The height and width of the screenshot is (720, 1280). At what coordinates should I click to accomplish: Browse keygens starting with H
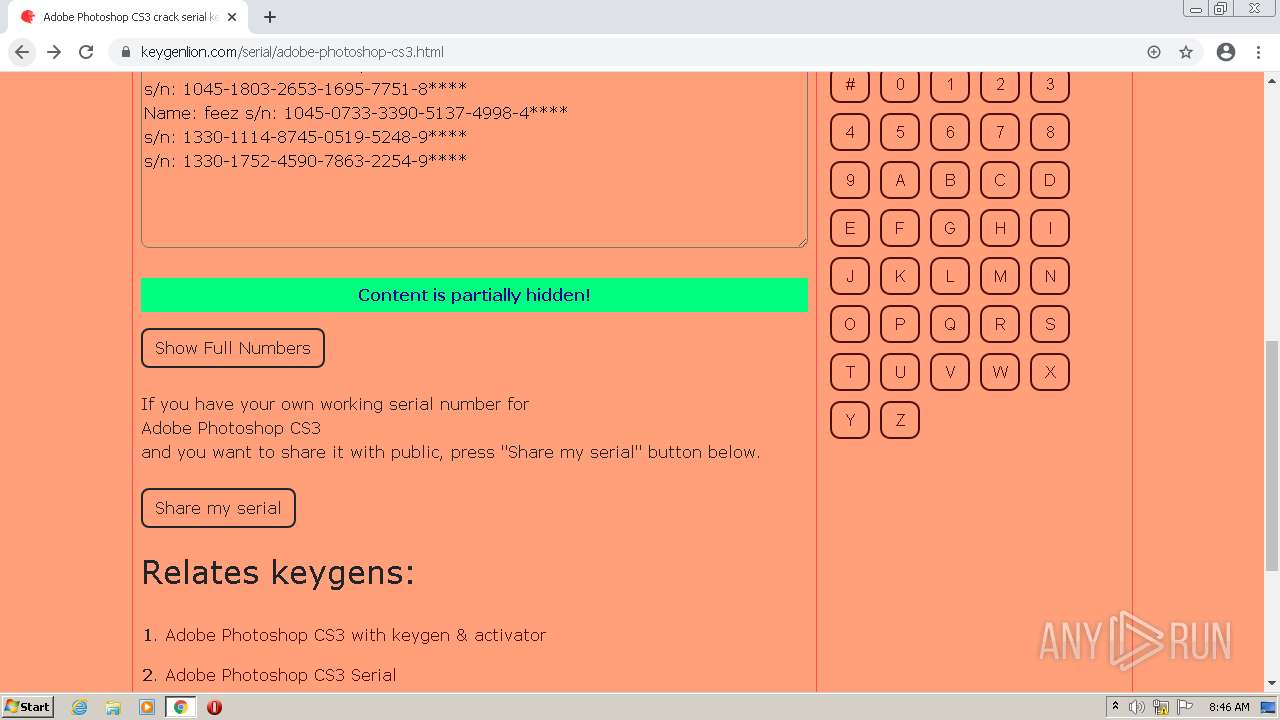(1000, 228)
